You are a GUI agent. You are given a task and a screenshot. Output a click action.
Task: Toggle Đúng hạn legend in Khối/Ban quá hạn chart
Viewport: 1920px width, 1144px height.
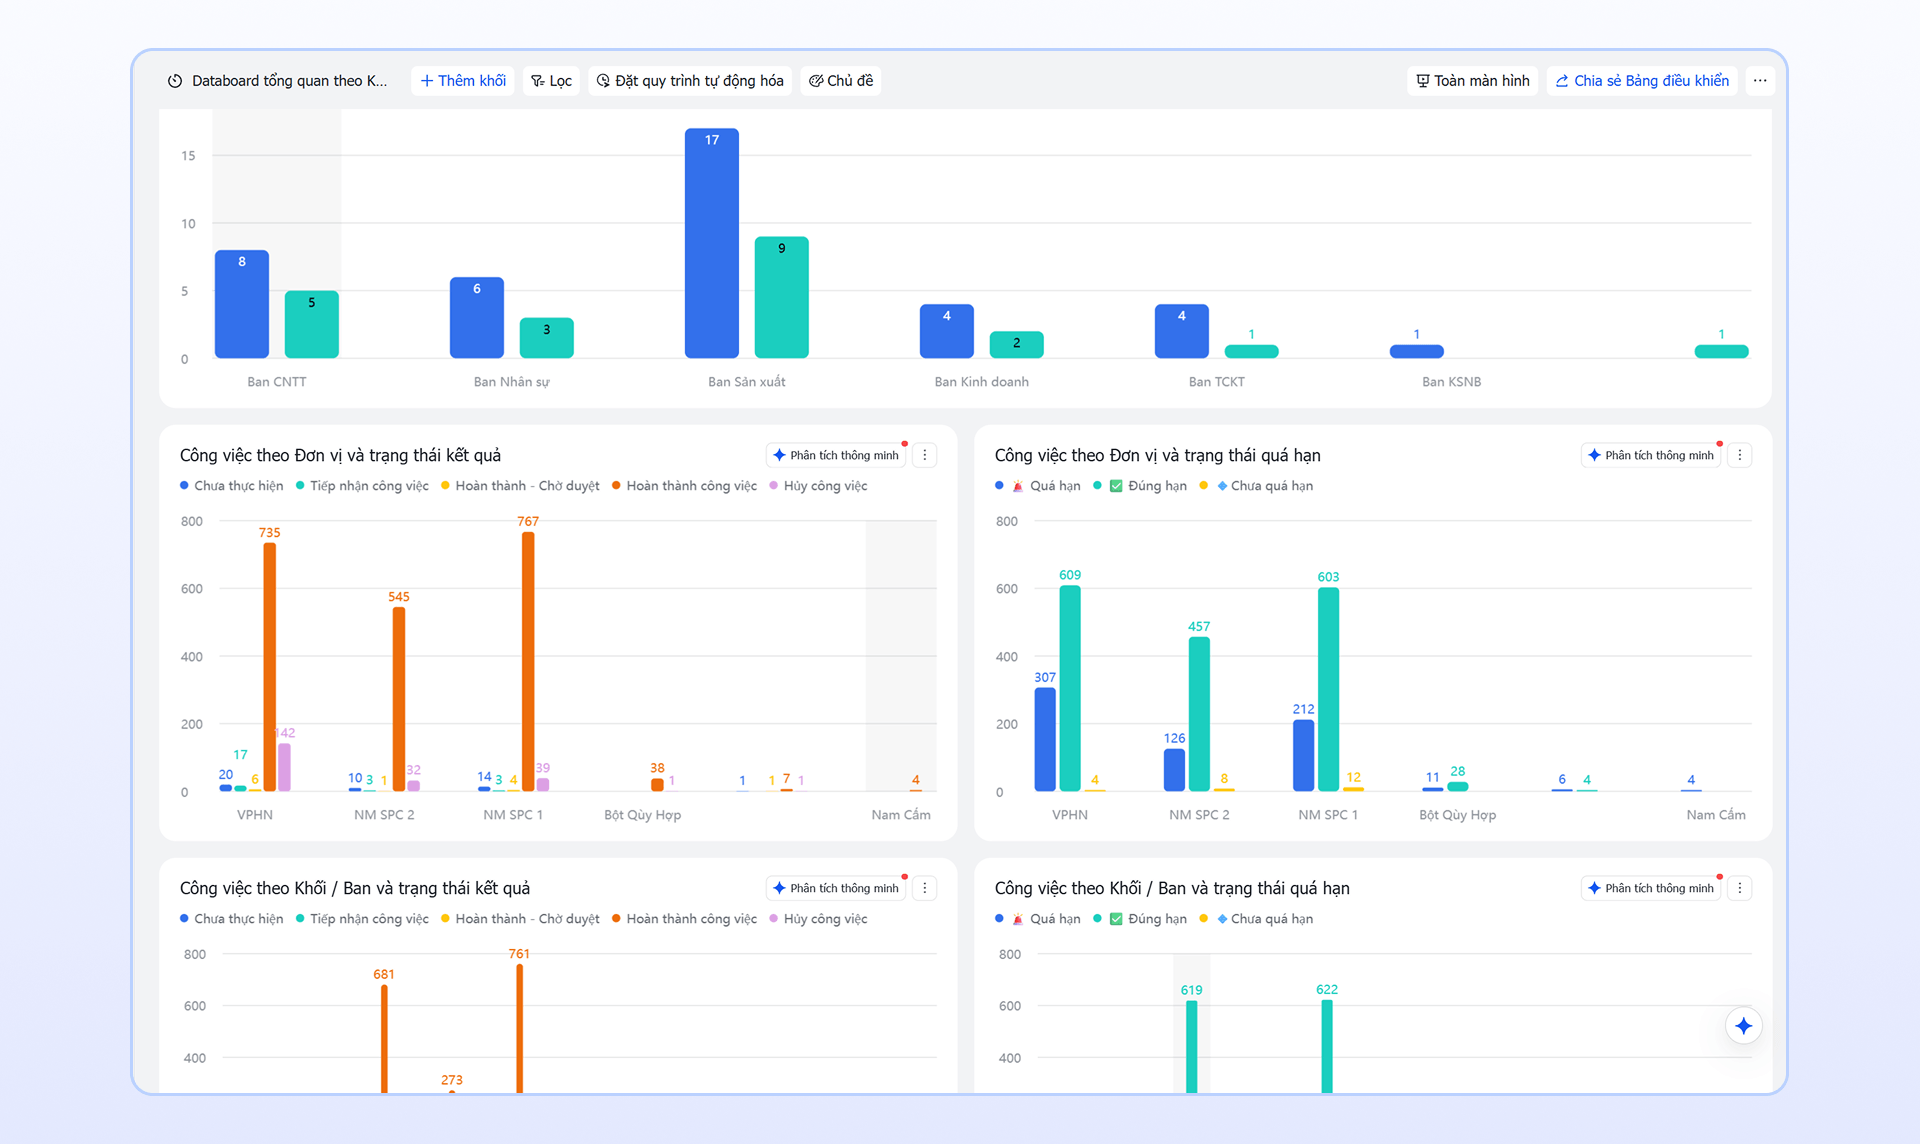(x=1140, y=919)
